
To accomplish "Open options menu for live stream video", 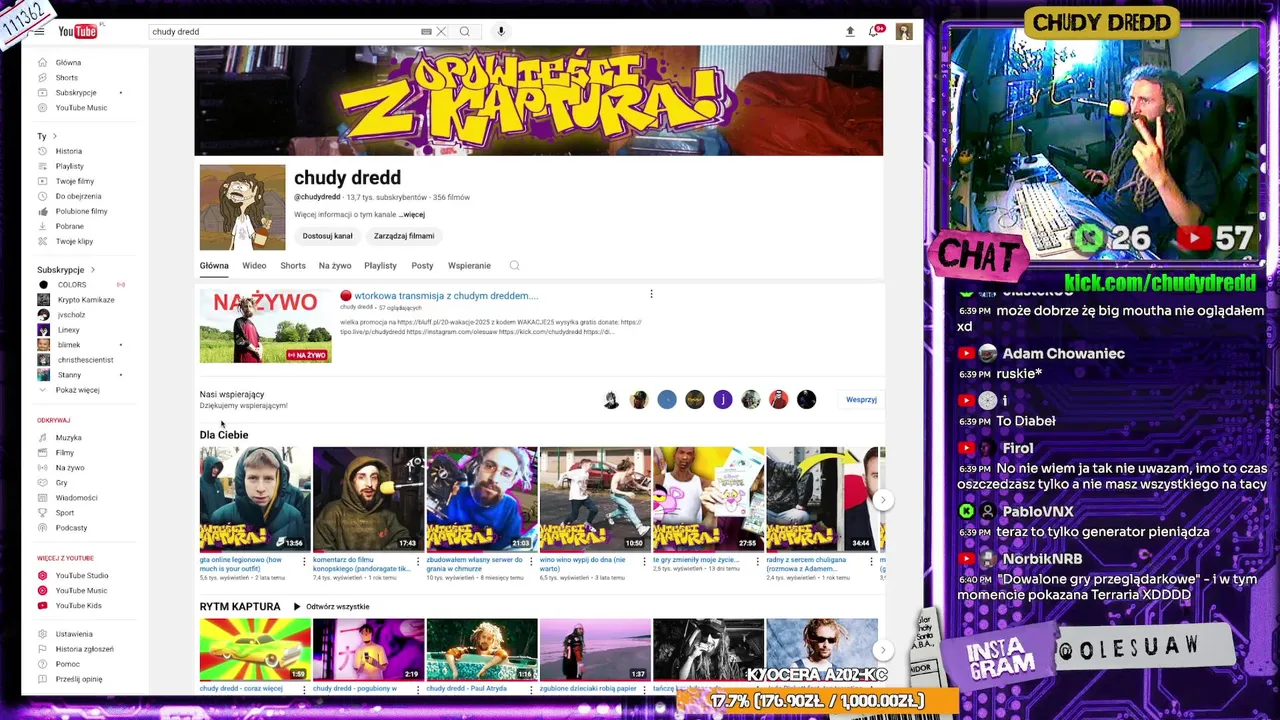I will (651, 294).
